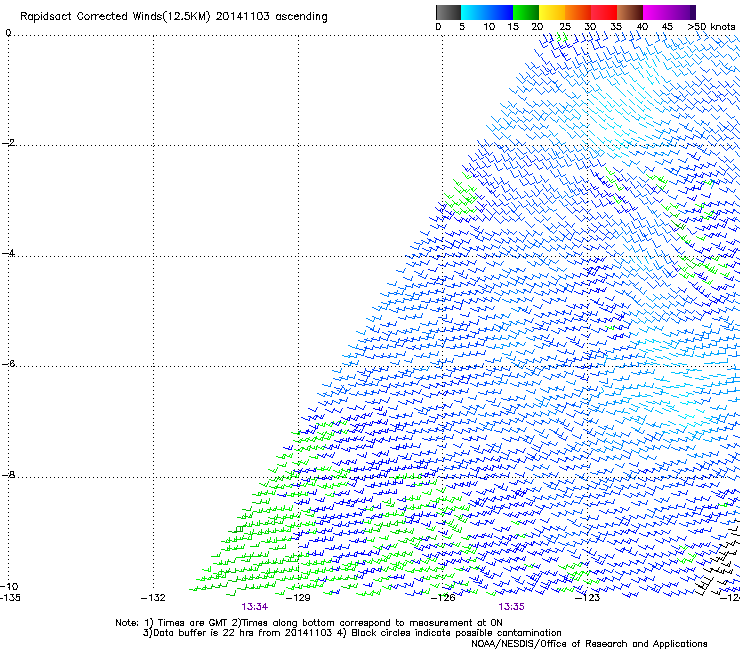The height and width of the screenshot is (650, 740).
Task: Click the latitude label -2
Action: [x=8, y=143]
